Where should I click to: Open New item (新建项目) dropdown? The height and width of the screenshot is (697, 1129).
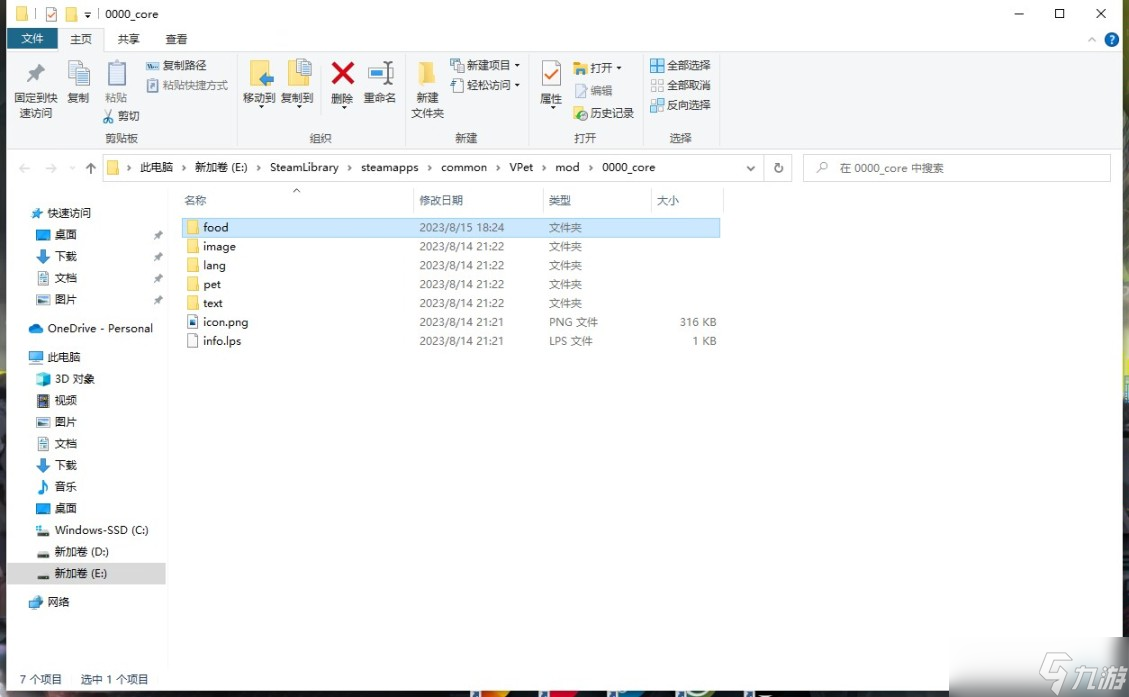pos(485,66)
